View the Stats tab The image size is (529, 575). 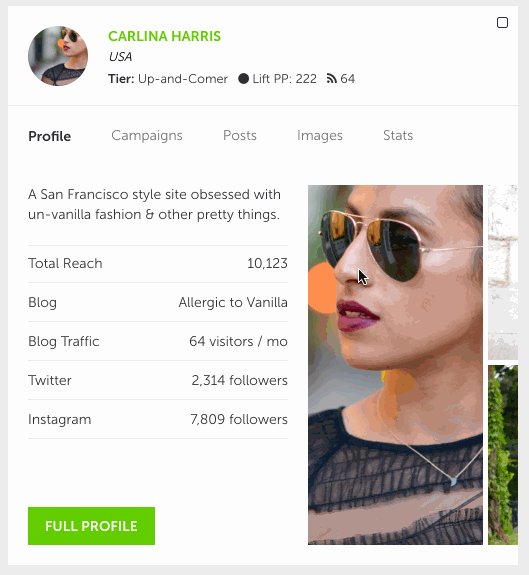(x=398, y=135)
